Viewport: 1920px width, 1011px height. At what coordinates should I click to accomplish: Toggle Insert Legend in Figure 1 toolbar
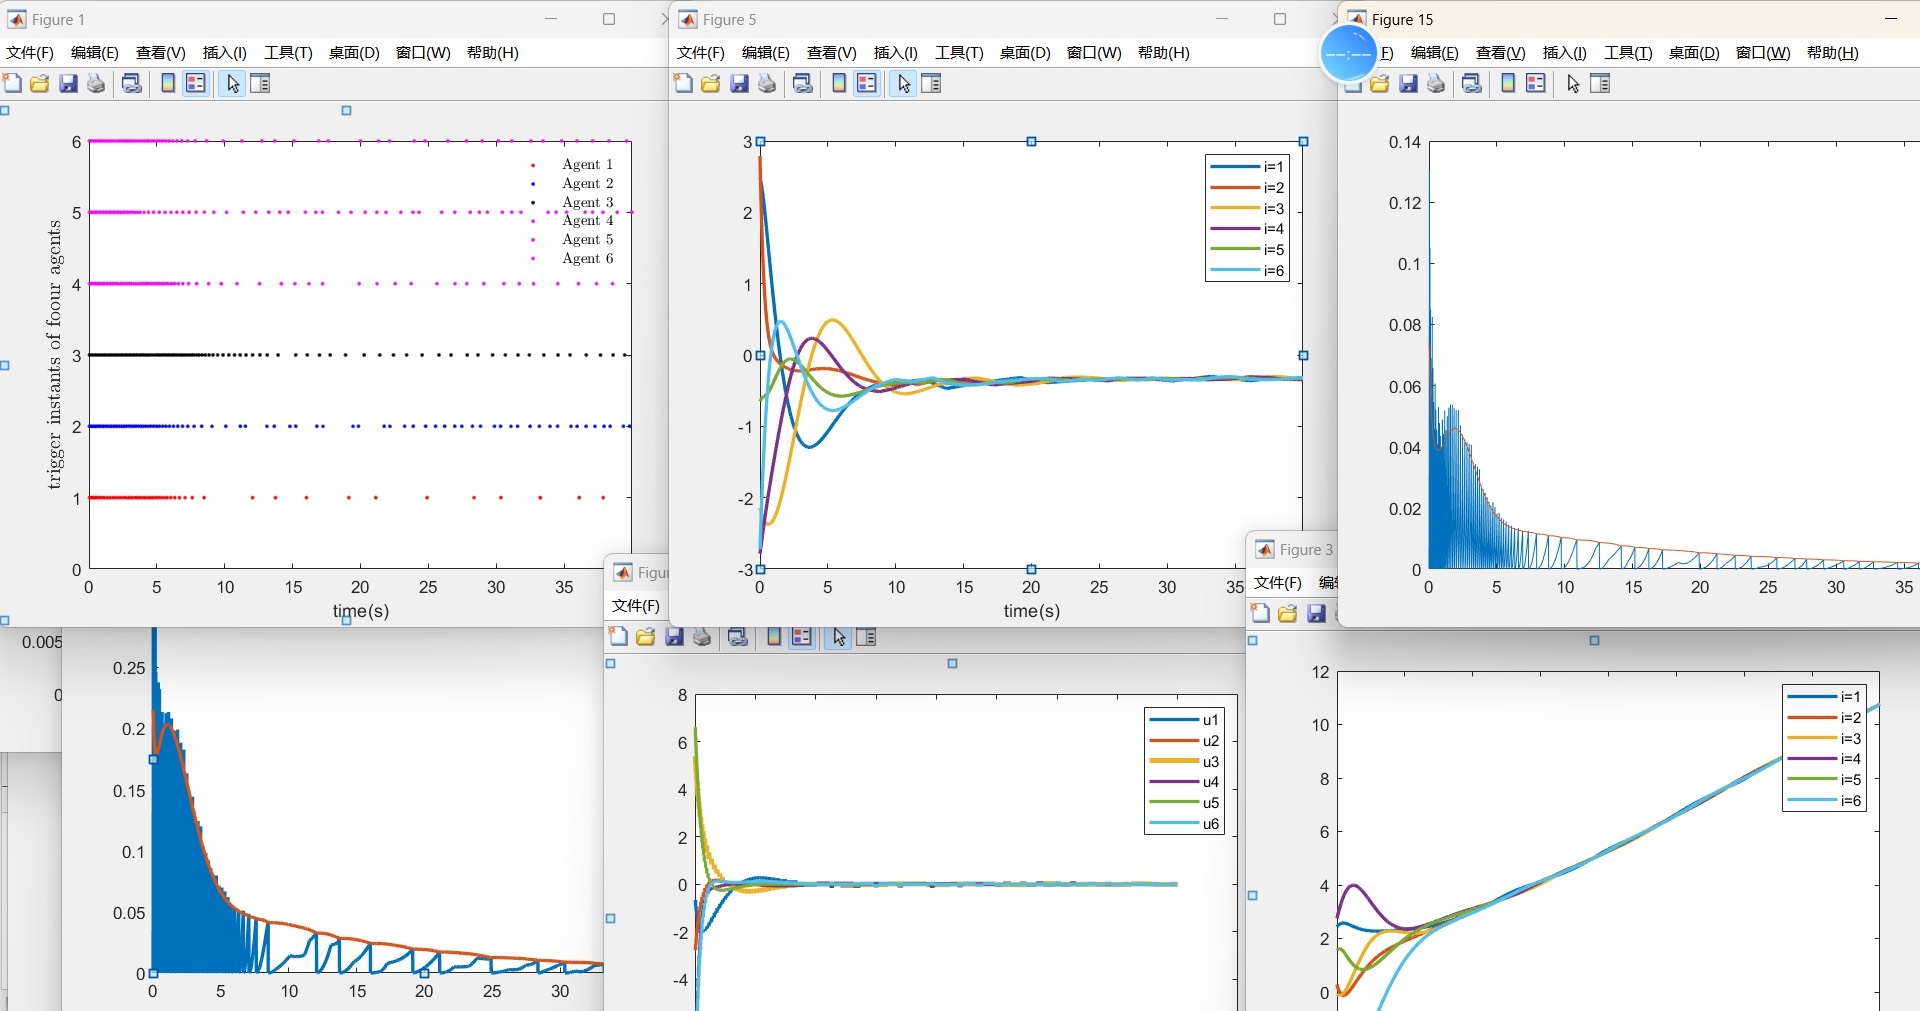pos(196,83)
